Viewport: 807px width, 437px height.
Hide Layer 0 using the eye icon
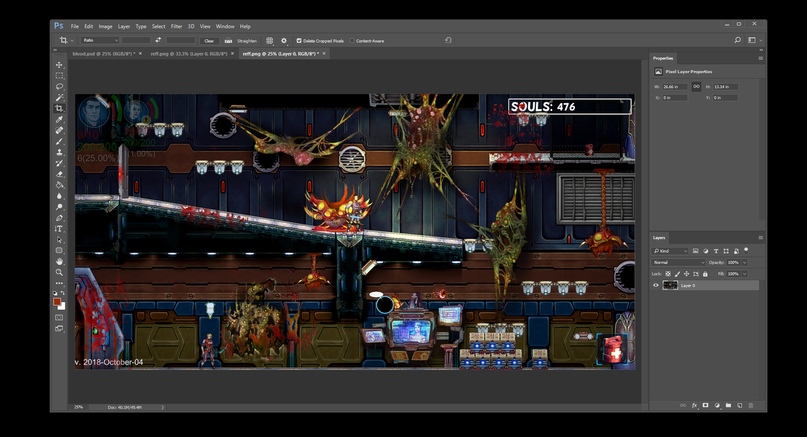[x=656, y=285]
